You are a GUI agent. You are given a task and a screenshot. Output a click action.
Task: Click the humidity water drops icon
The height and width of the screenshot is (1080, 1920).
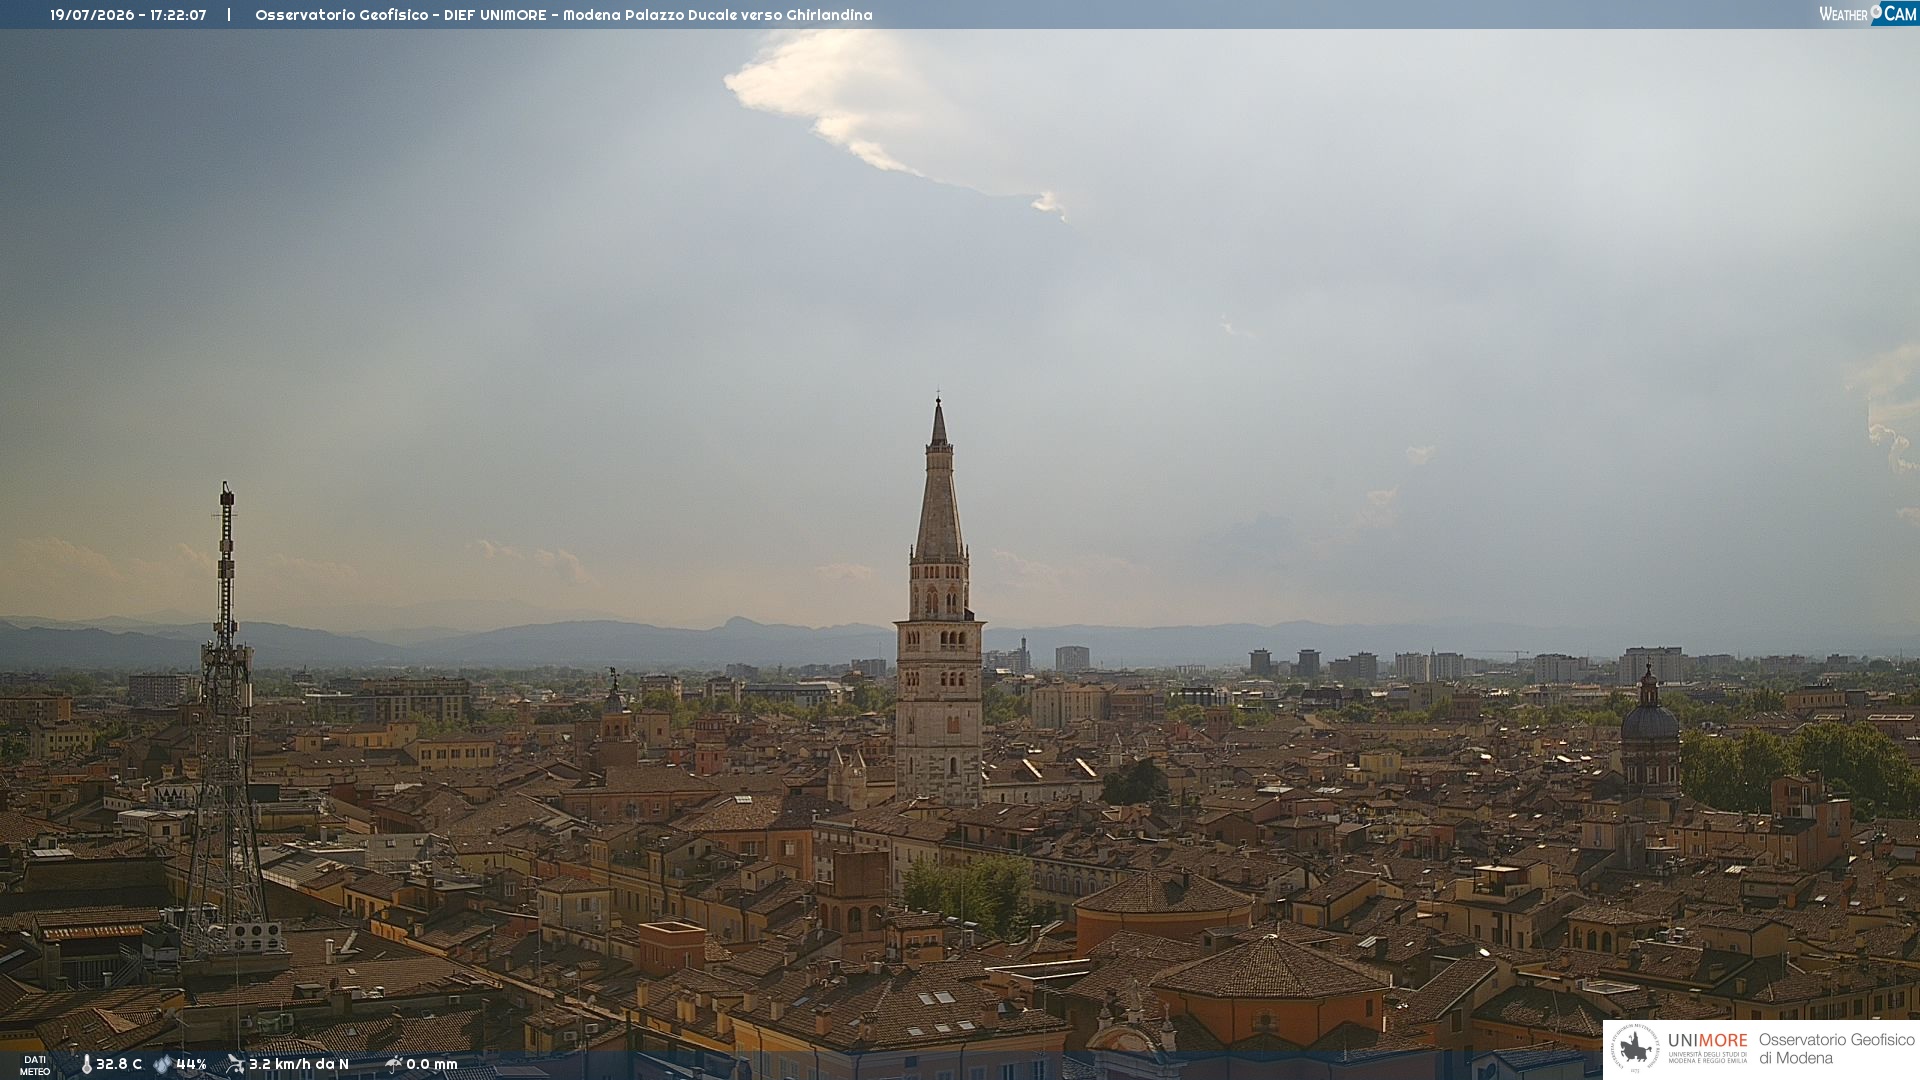click(x=163, y=1065)
